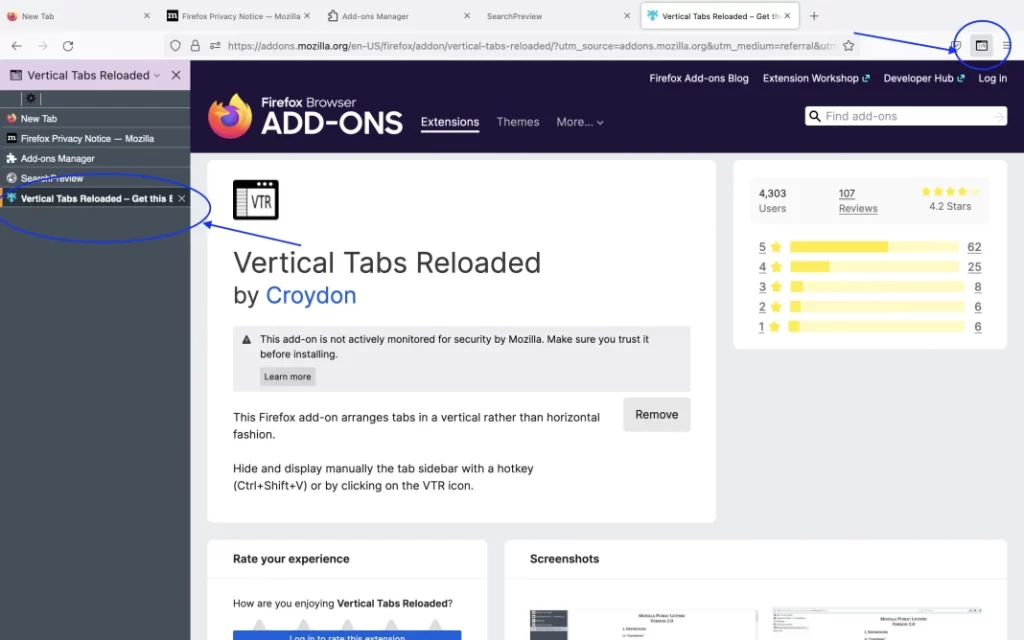
Task: Close the active Vertical Tabs Reloaded top tab
Action: [x=787, y=16]
